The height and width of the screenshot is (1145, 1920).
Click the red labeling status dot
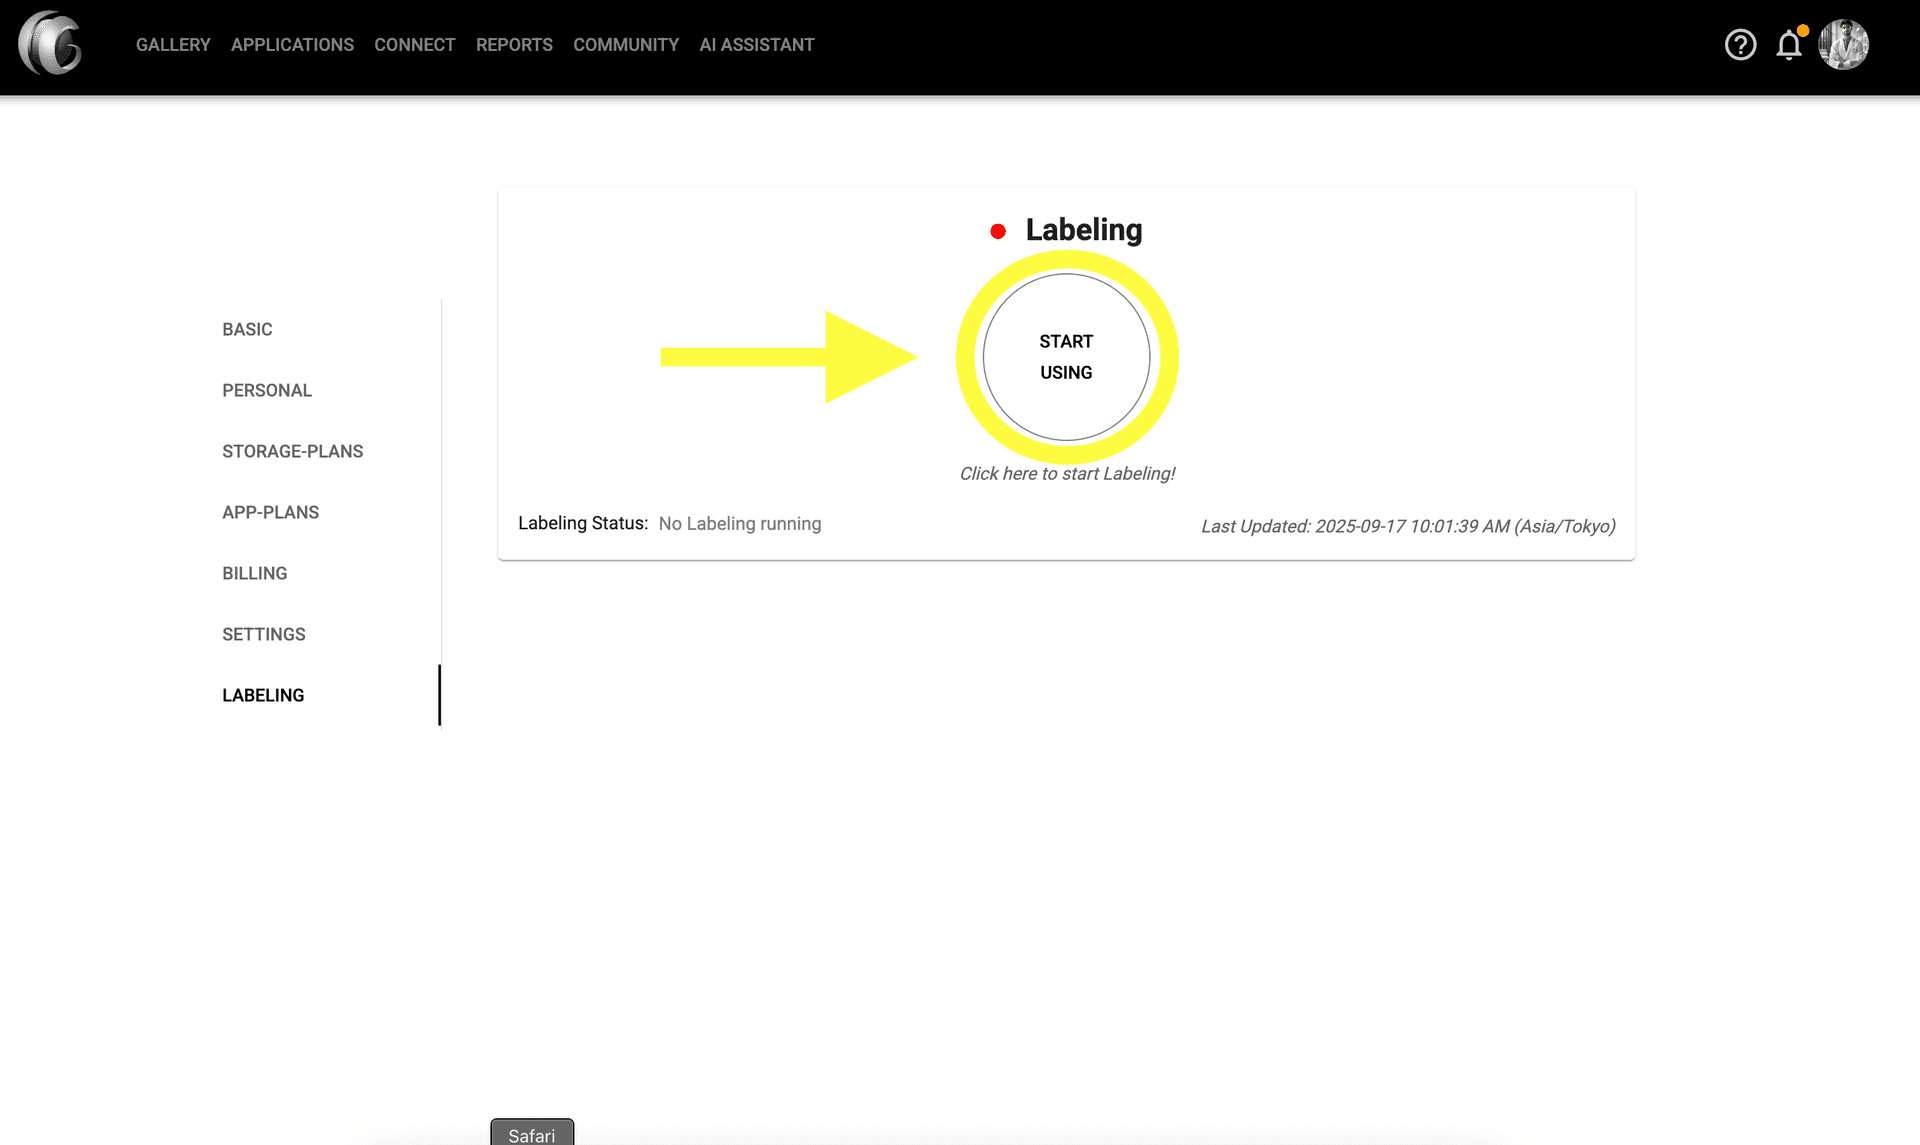point(998,232)
